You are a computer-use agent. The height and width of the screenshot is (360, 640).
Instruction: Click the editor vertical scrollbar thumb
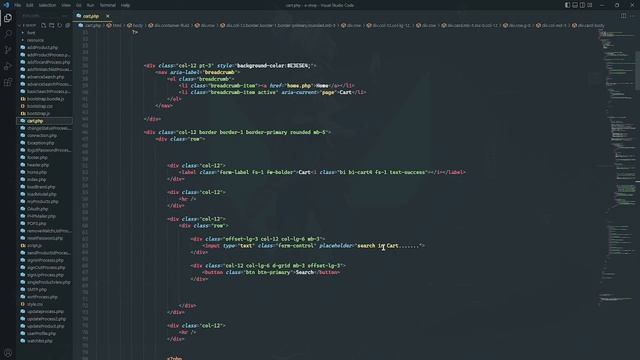click(638, 70)
